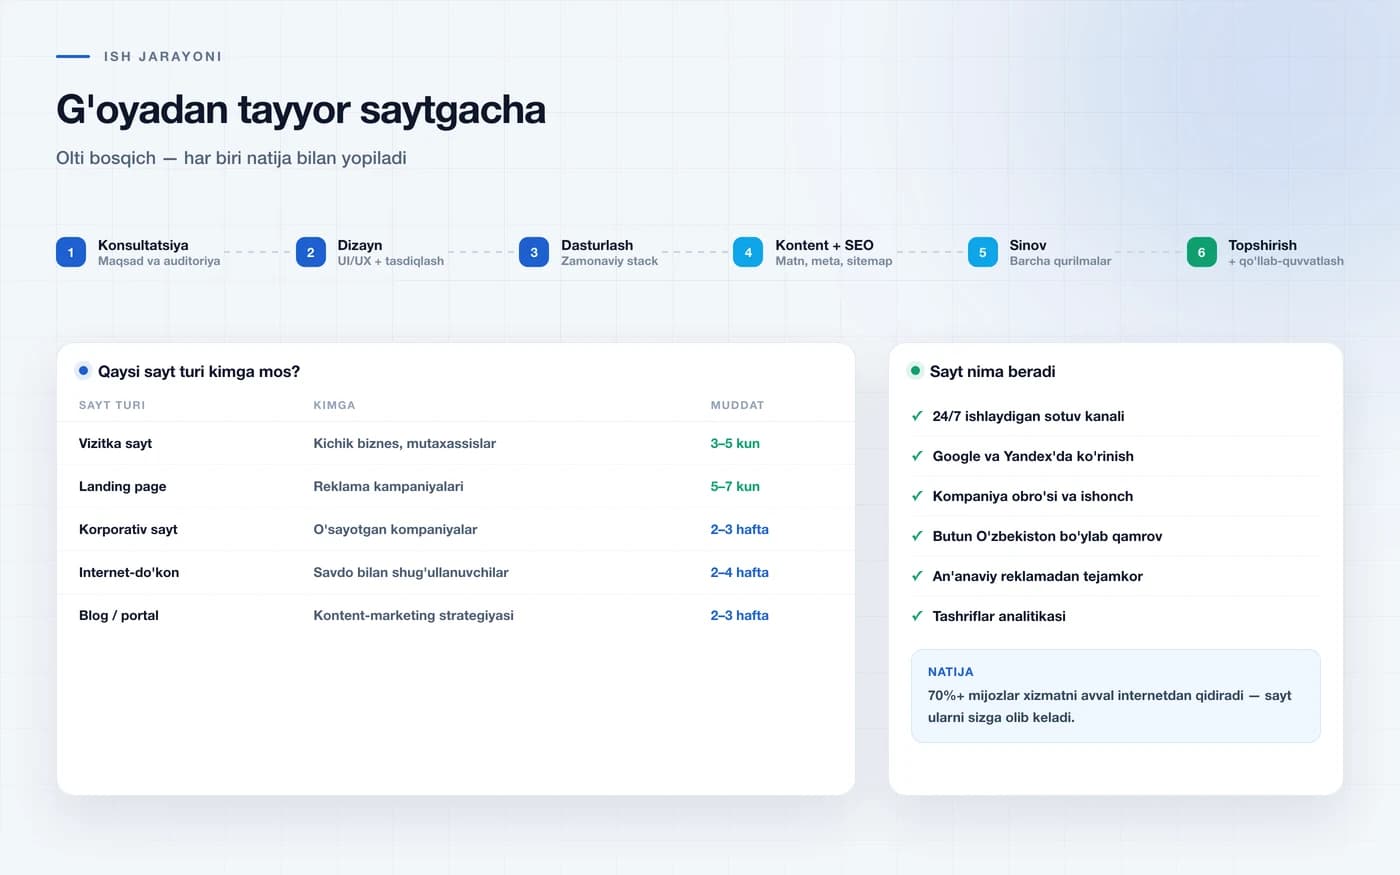Click checkmark next to 'Google va Yandex'da ko'rinish'
Viewport: 1400px width, 875px height.
[917, 456]
